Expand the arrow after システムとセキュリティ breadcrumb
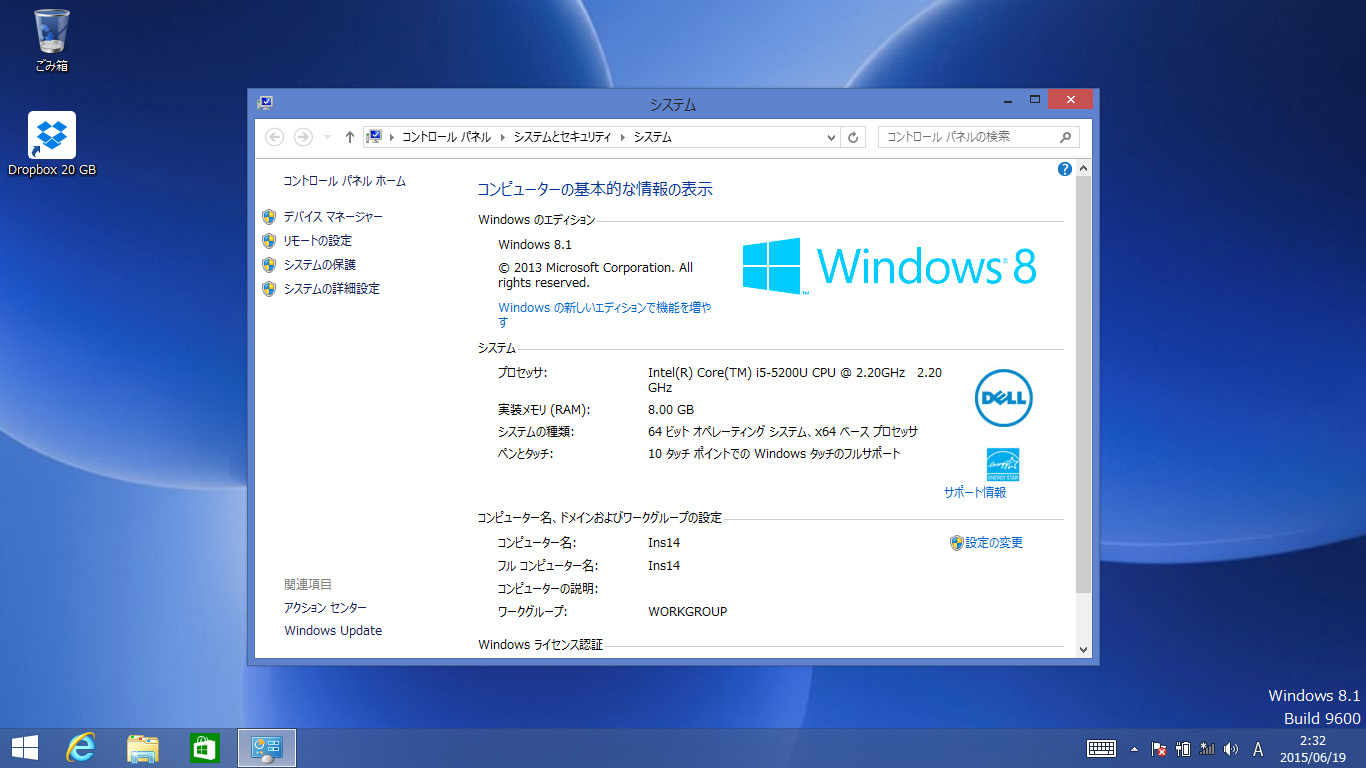 tap(623, 137)
